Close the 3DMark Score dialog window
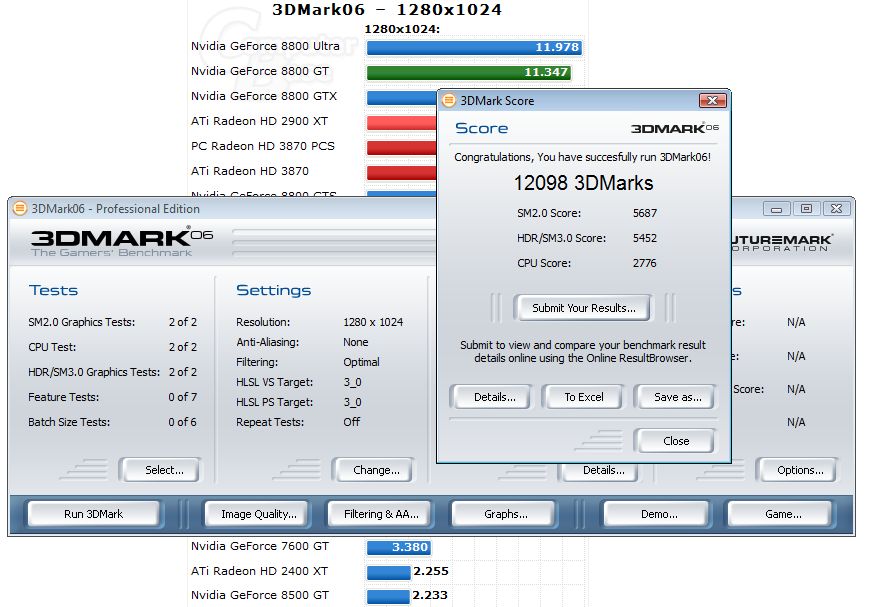 pos(712,100)
